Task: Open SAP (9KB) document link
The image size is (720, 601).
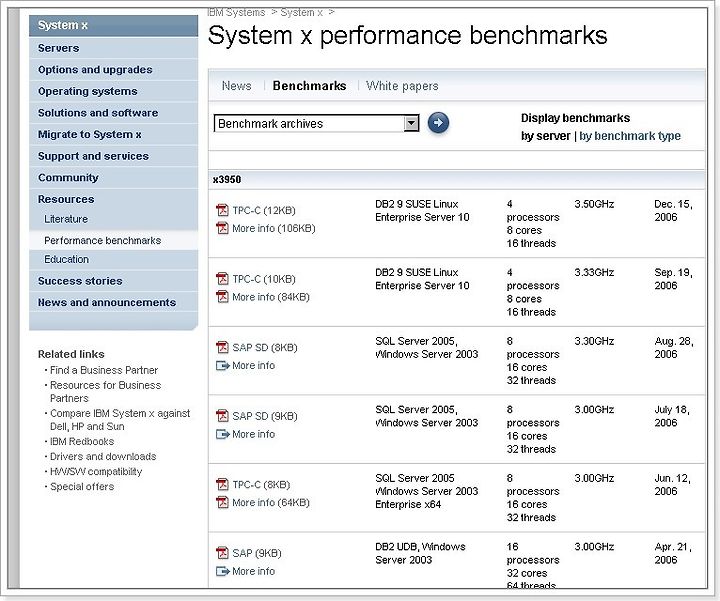Action: pos(257,553)
